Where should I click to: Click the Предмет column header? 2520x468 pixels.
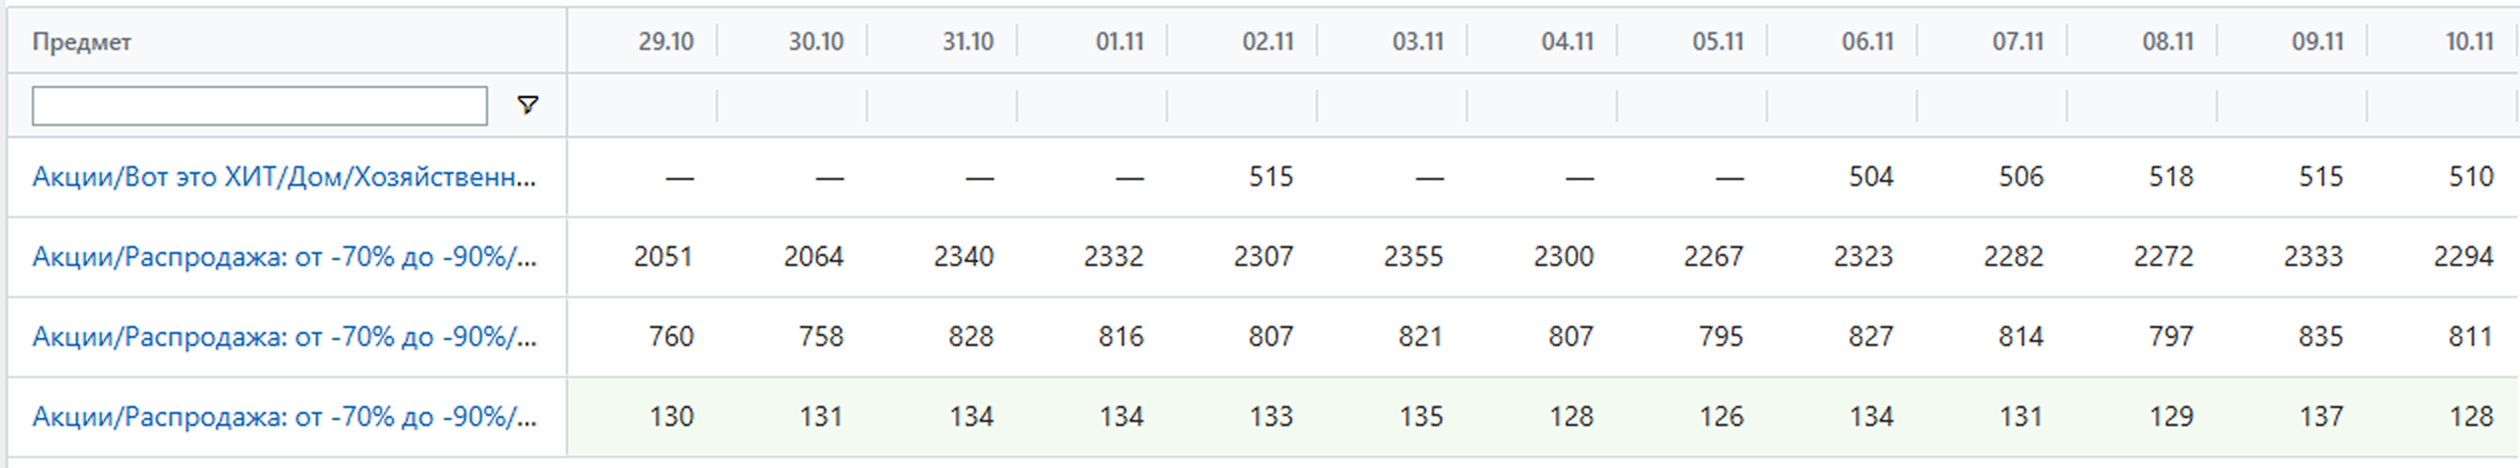[82, 42]
